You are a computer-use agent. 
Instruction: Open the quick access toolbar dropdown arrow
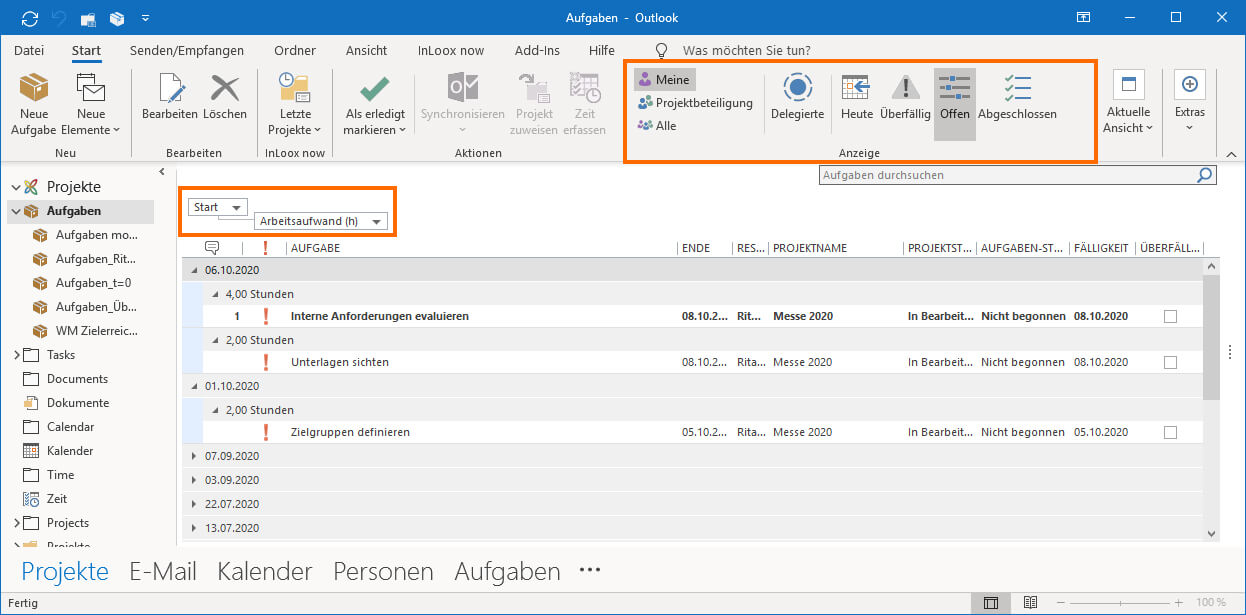click(146, 18)
